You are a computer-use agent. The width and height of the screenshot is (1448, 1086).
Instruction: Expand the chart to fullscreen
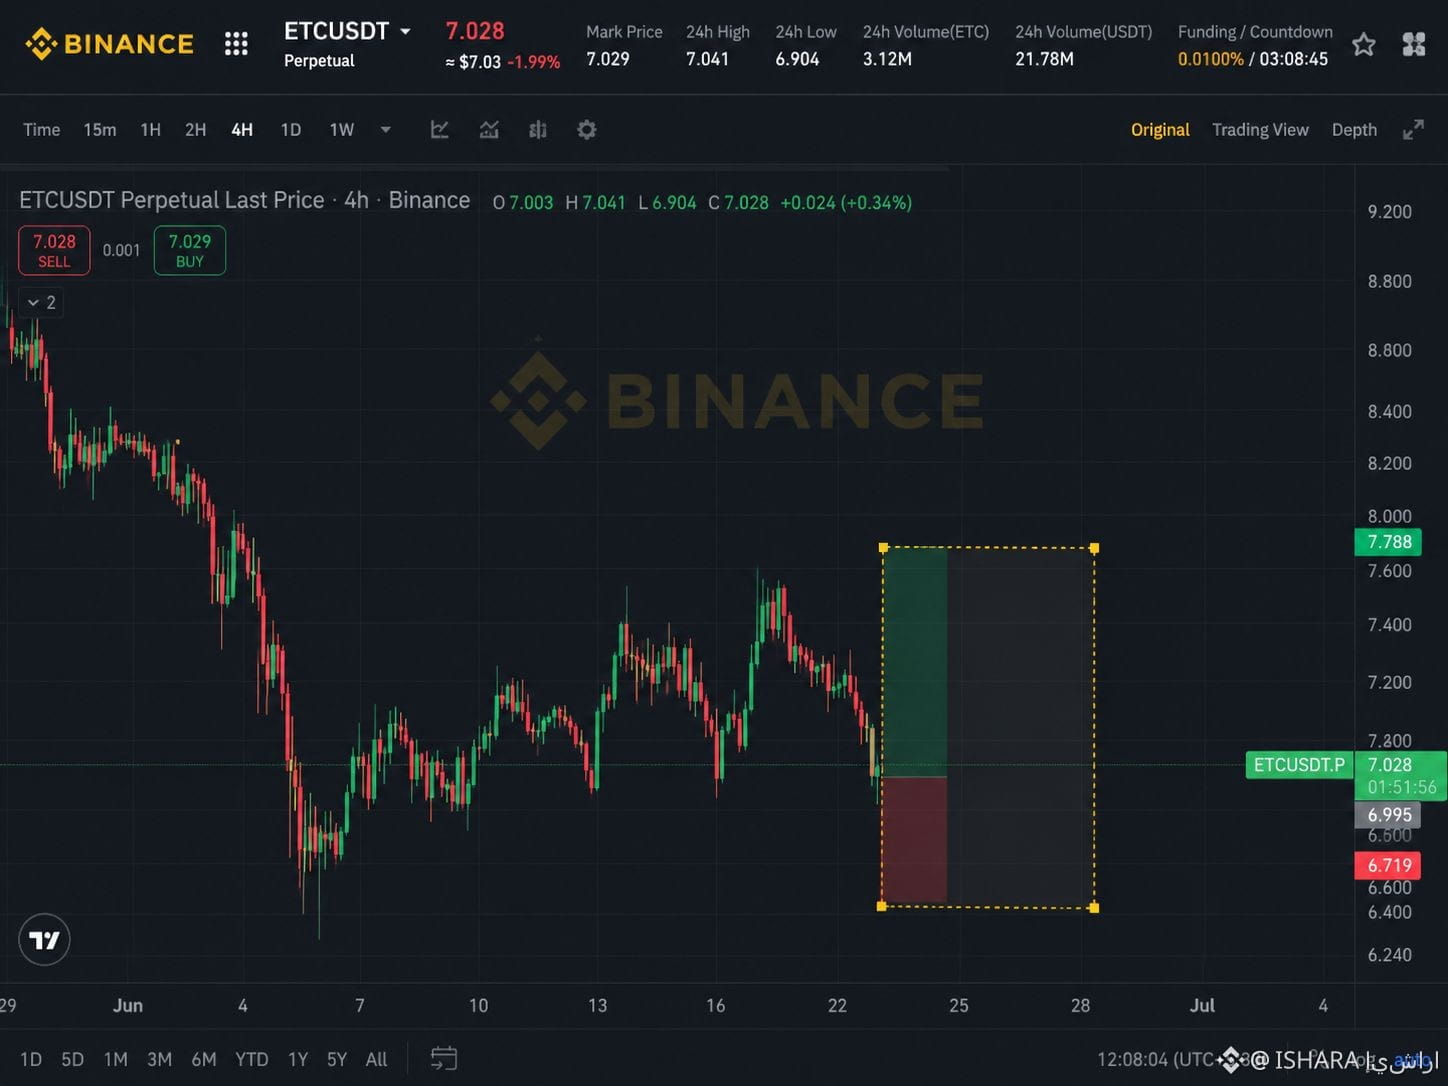point(1413,130)
